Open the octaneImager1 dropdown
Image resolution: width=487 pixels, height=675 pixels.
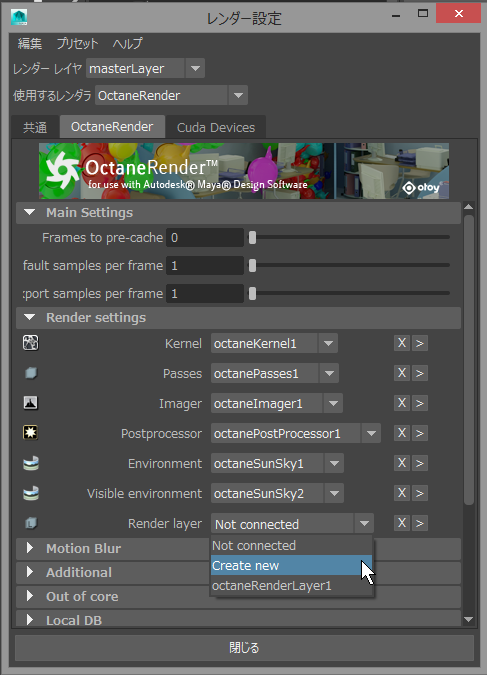point(333,403)
